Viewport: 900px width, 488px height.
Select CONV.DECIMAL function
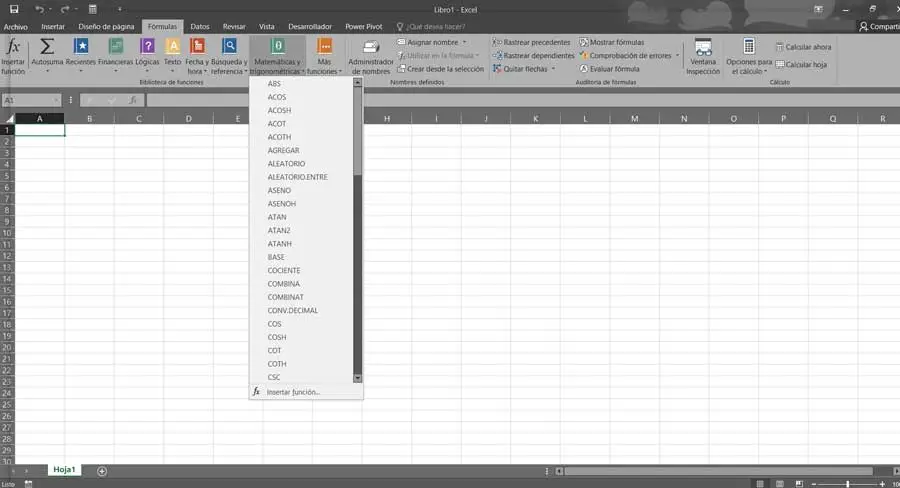coord(302,311)
